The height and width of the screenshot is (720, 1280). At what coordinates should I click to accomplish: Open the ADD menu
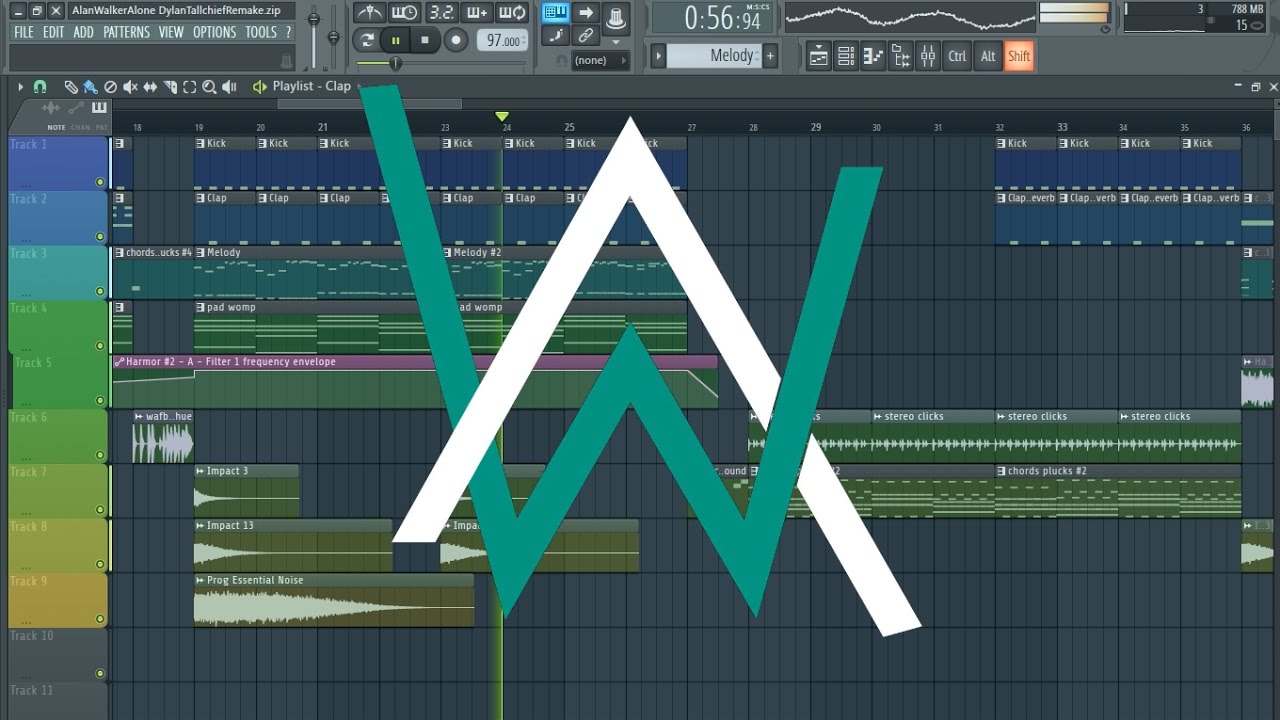[84, 32]
